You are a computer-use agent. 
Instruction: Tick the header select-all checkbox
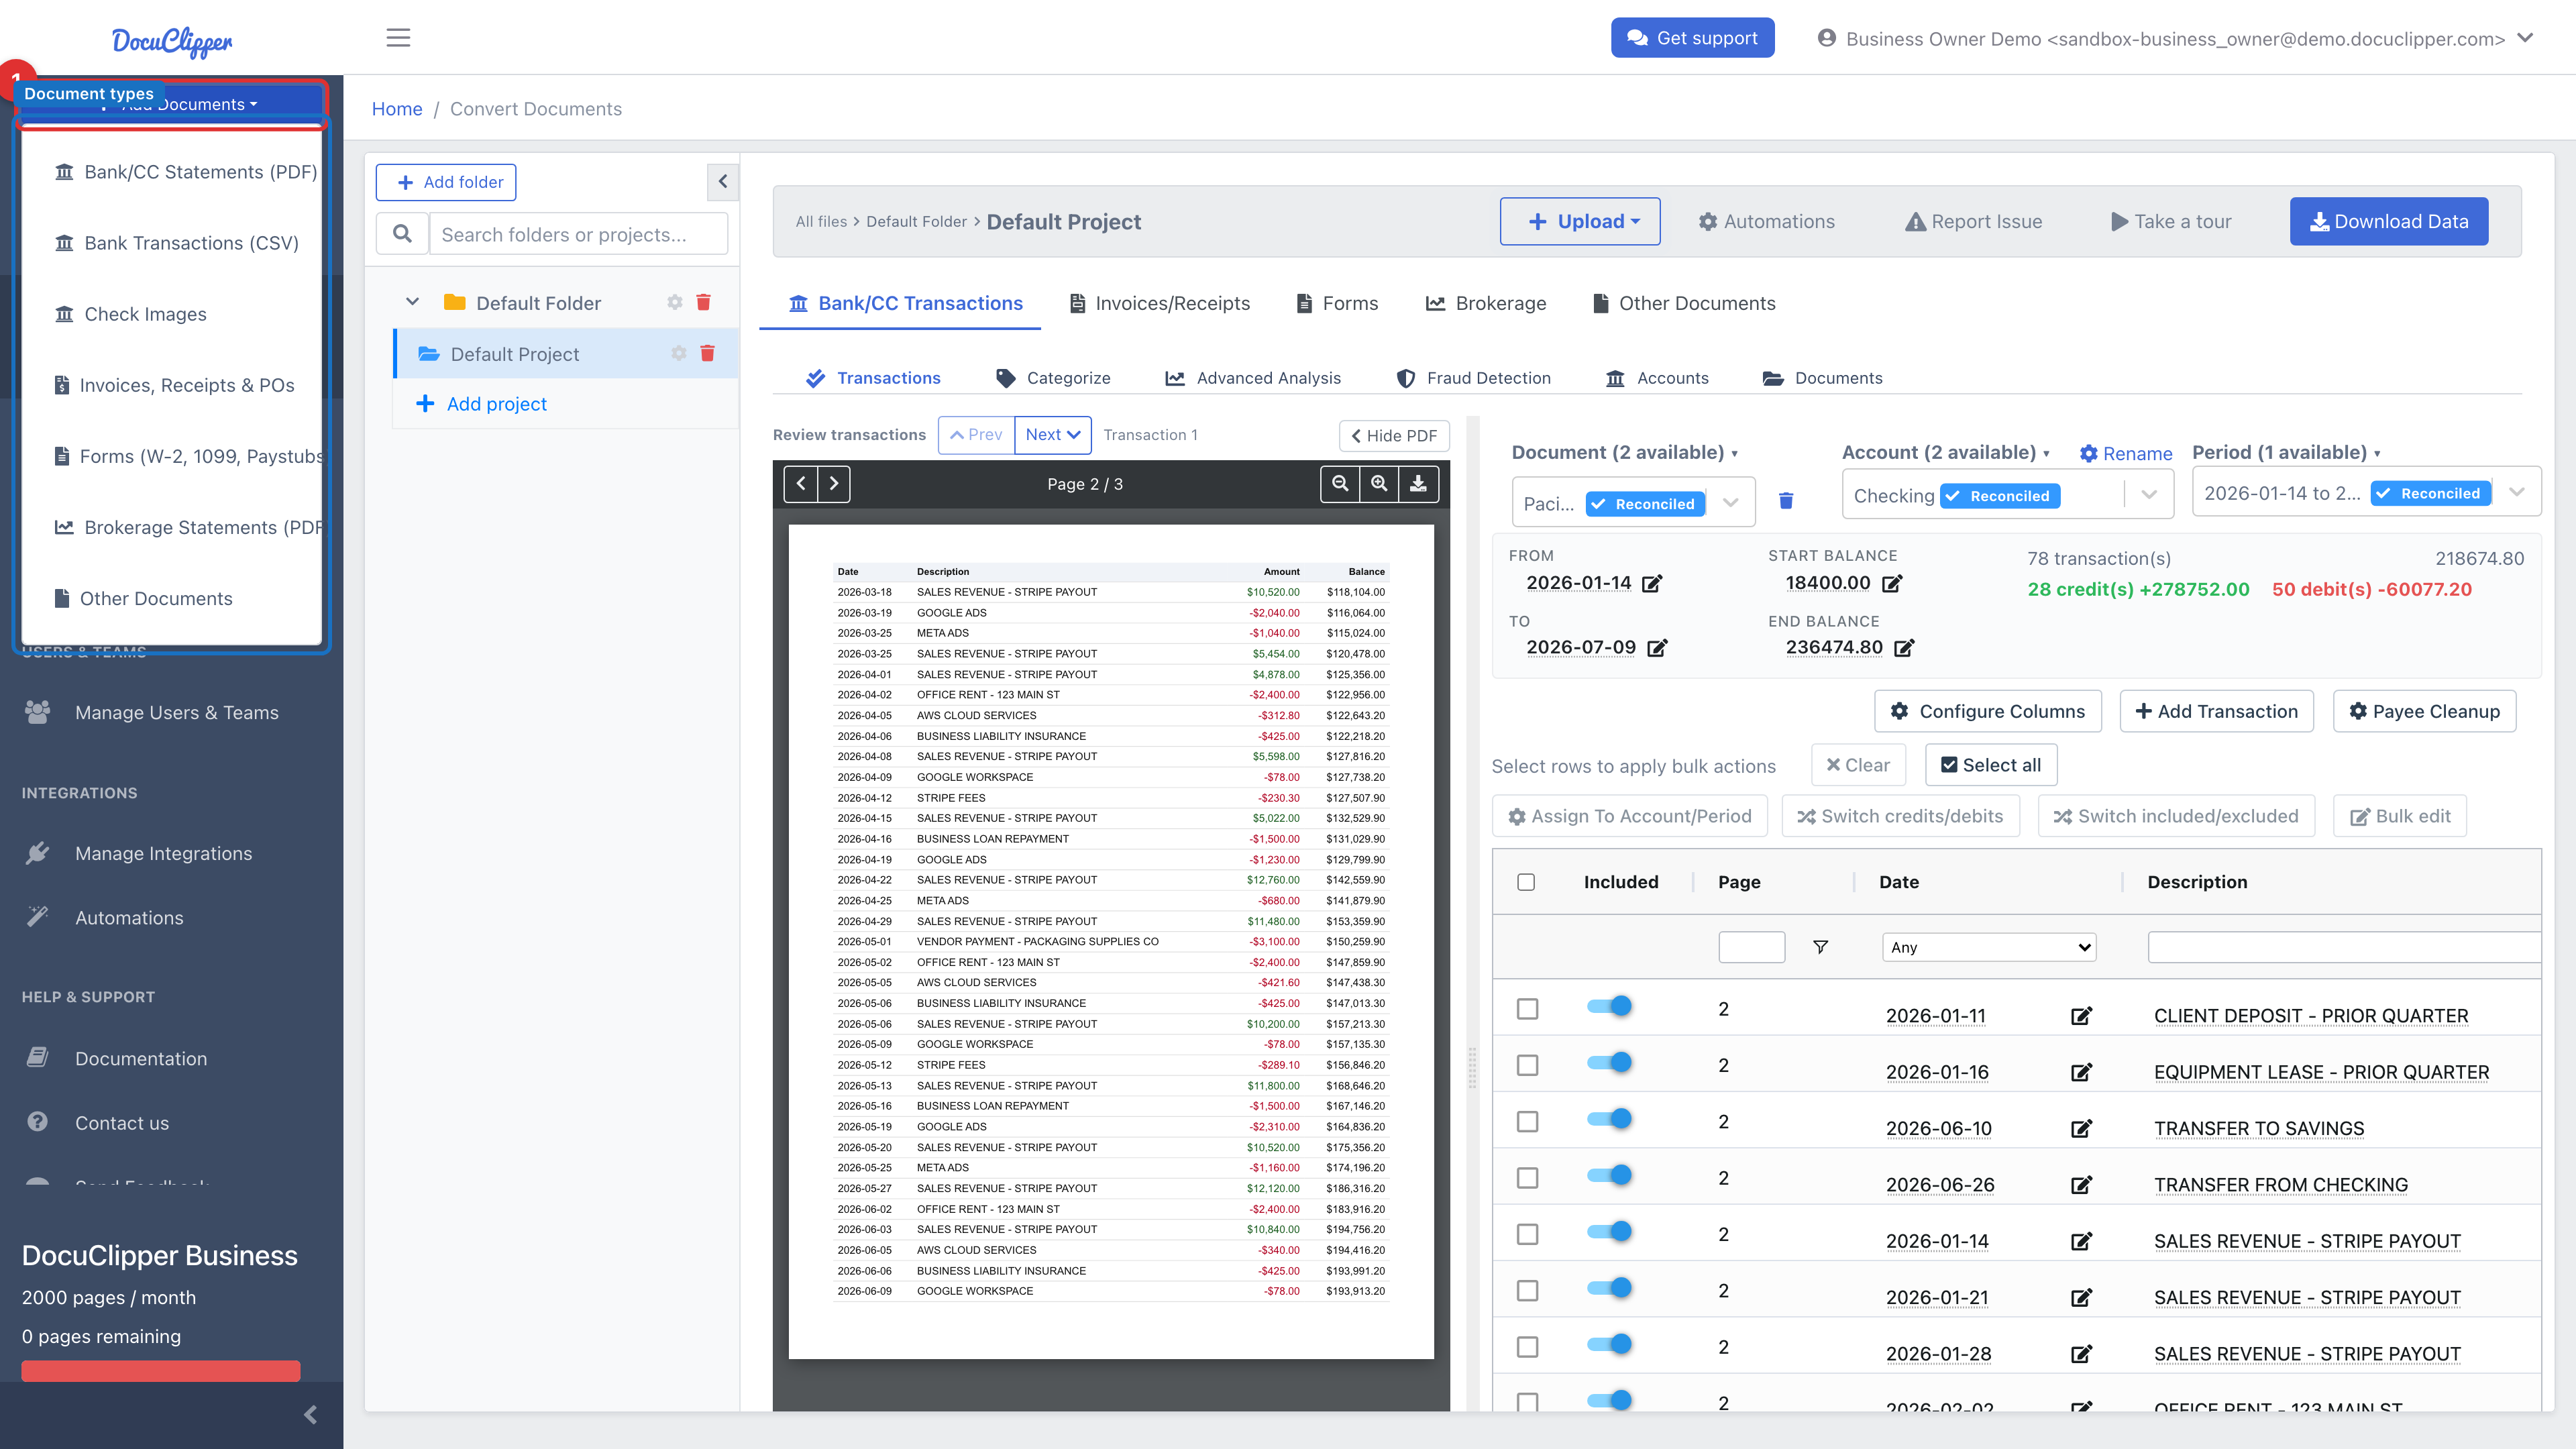tap(1526, 882)
